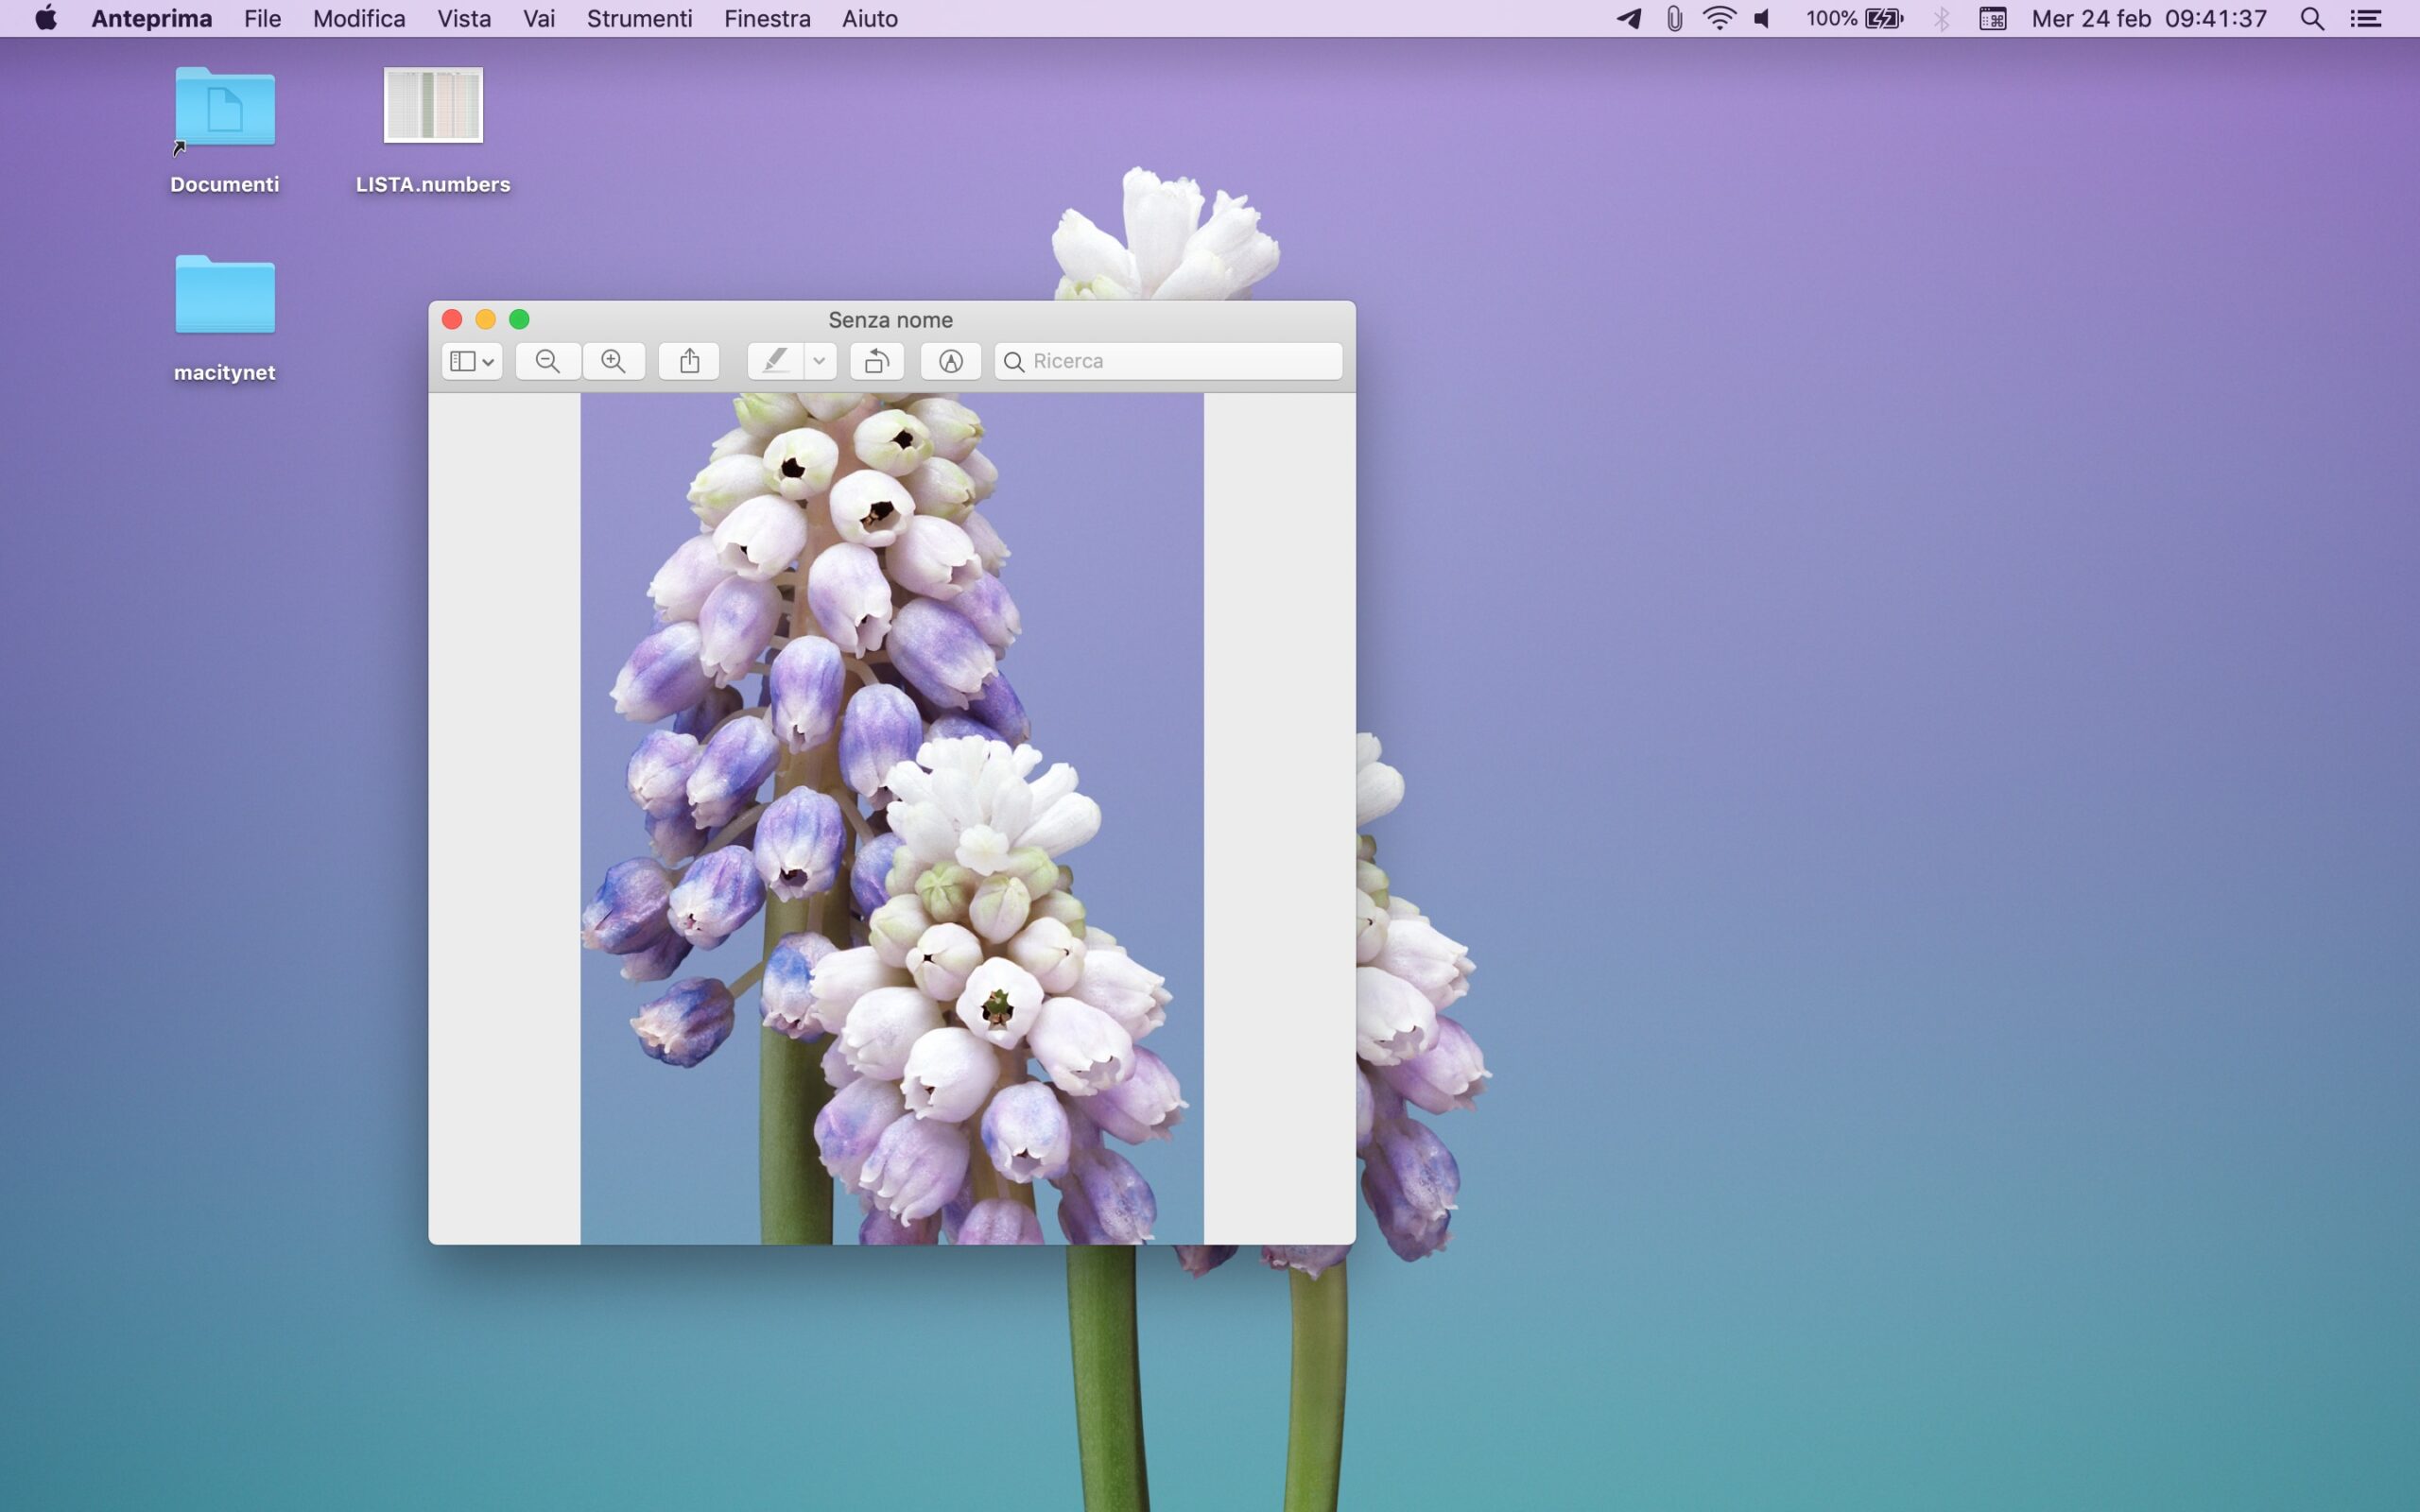Click the zoom out magnifier button

click(x=547, y=361)
